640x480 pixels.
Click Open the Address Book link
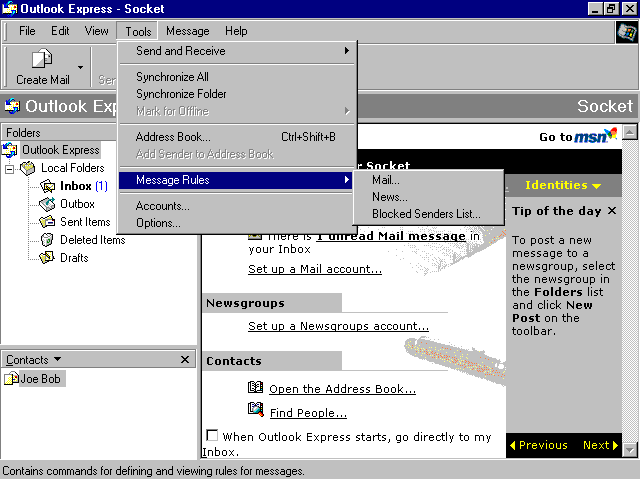click(x=342, y=389)
